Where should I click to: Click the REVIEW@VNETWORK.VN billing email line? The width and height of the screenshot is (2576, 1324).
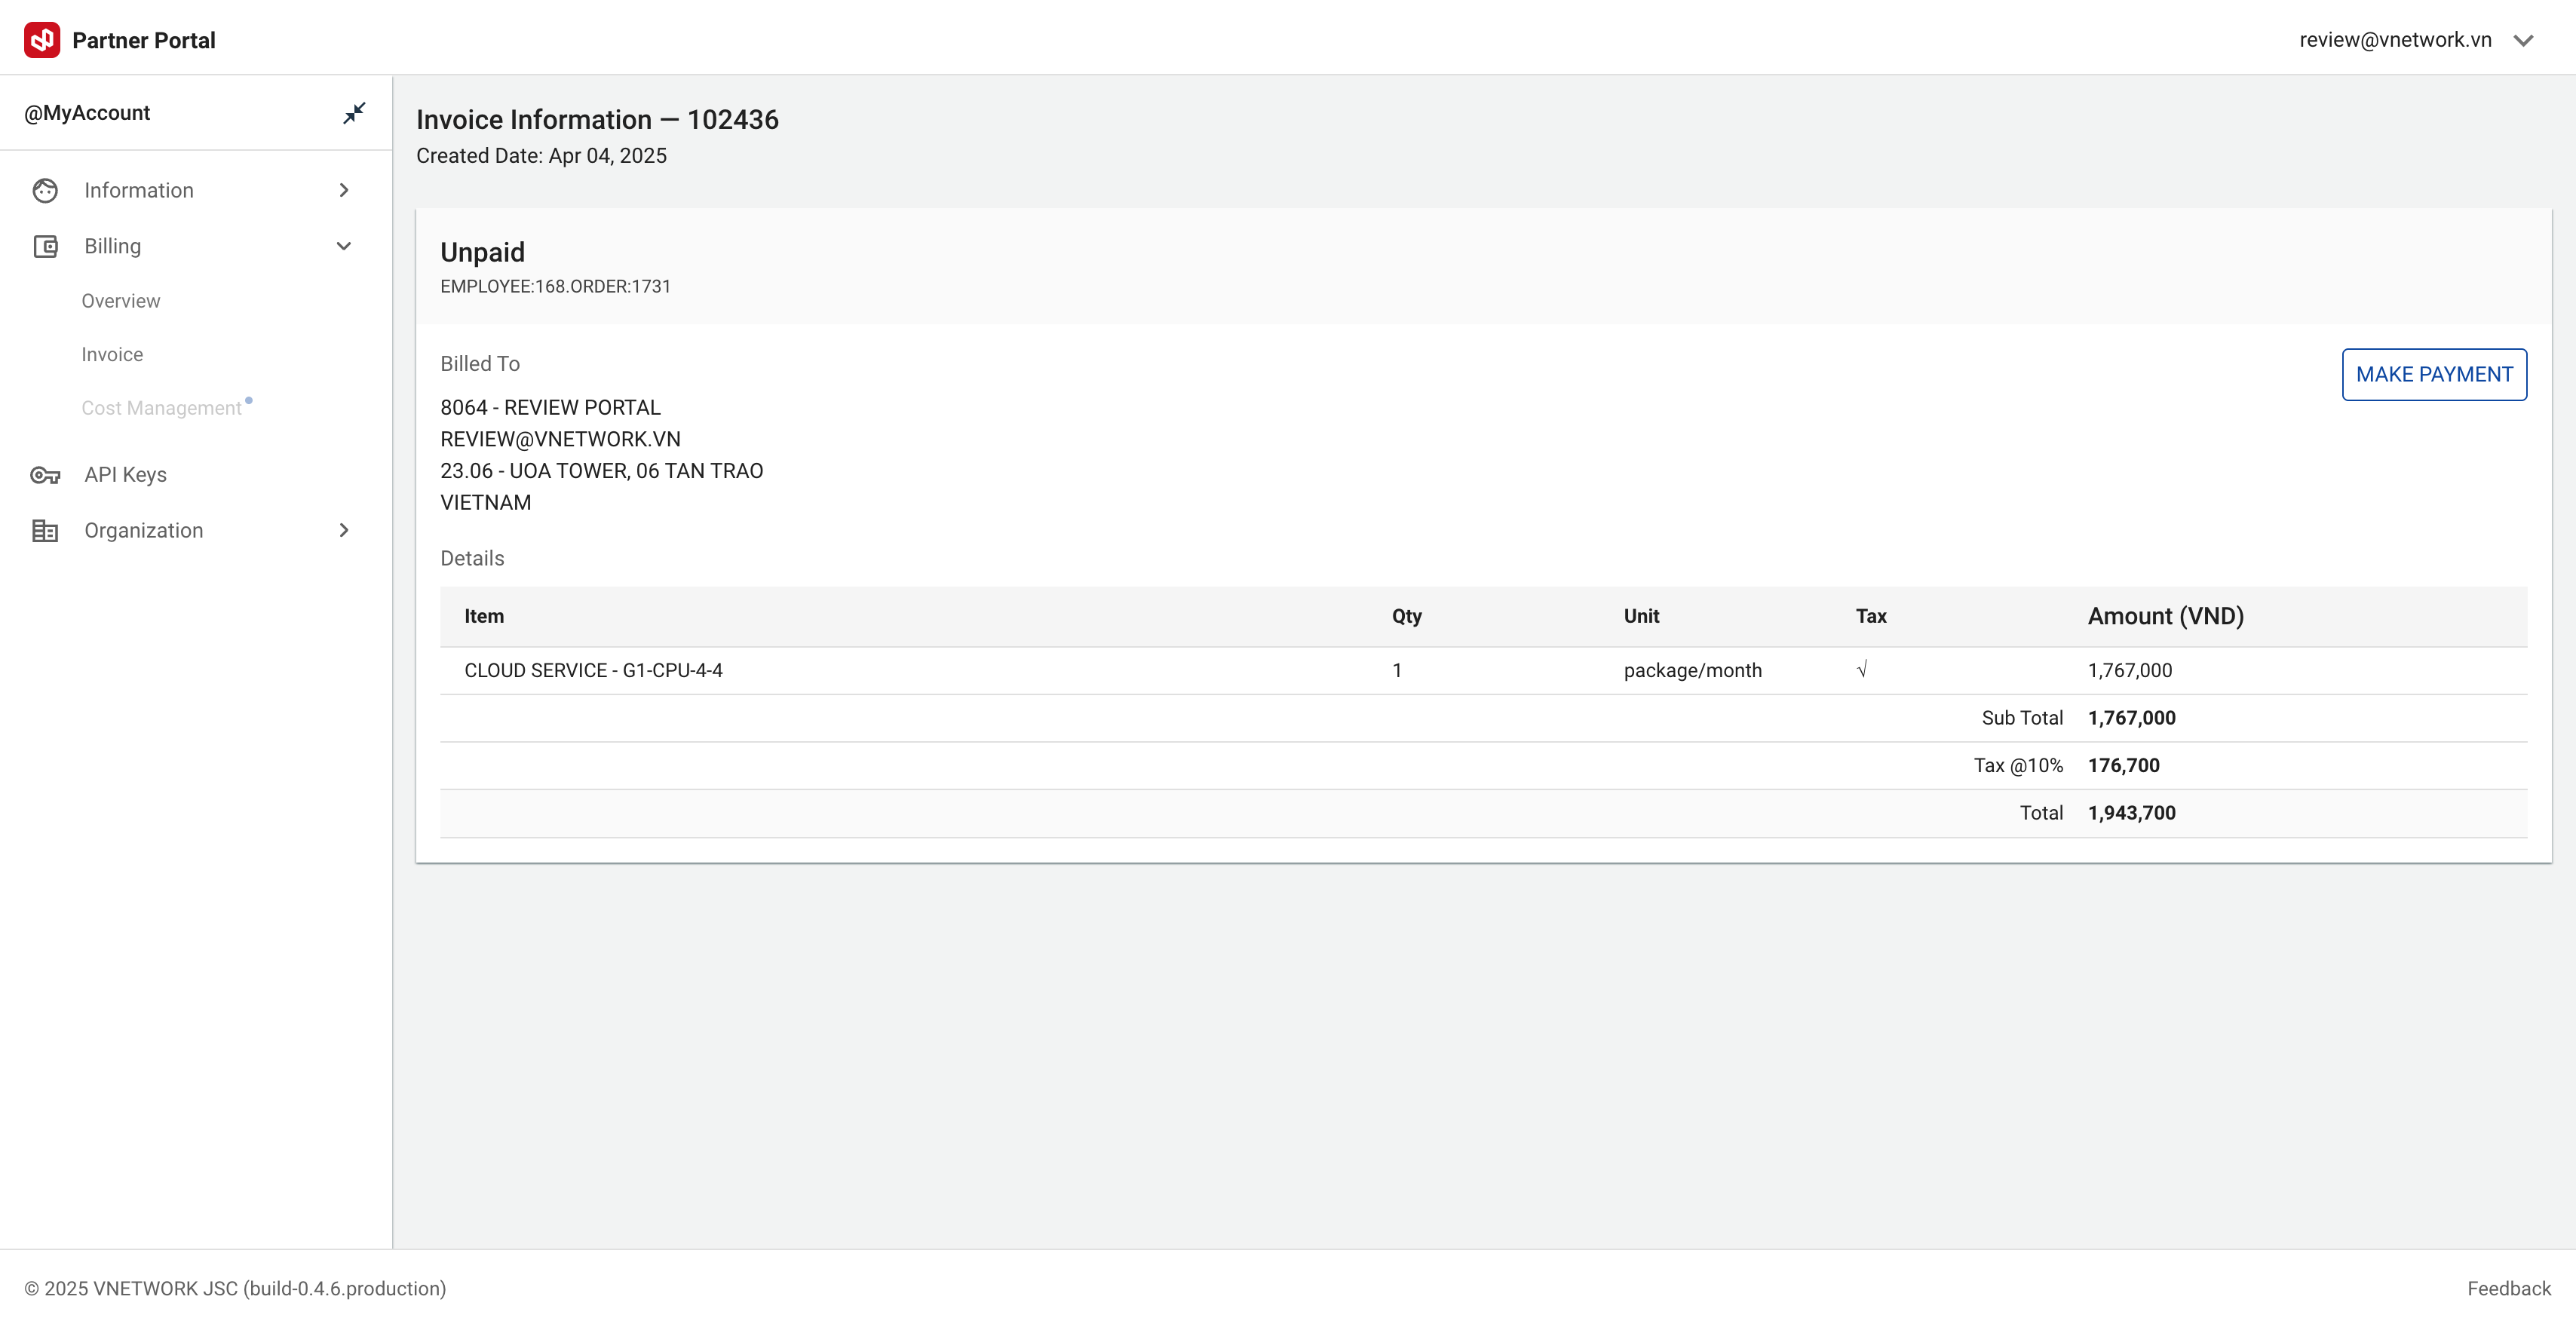560,439
